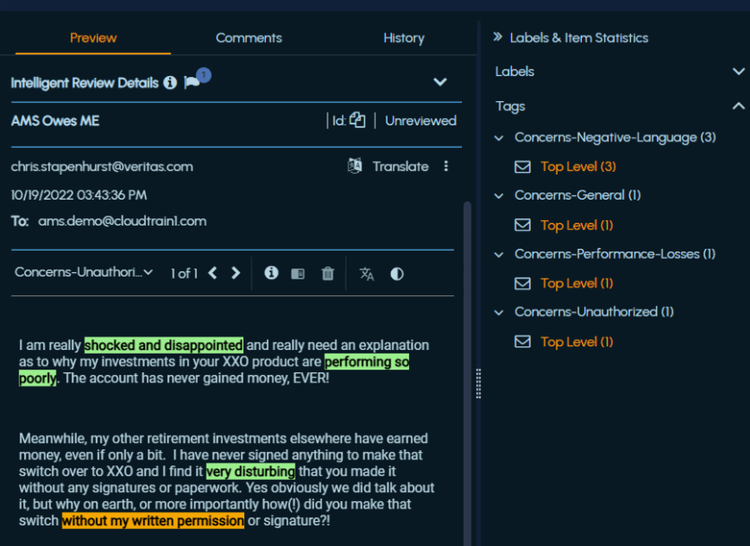Collapse the Concerns-Performance-Losses (1) tag group
The image size is (750, 546).
click(499, 255)
